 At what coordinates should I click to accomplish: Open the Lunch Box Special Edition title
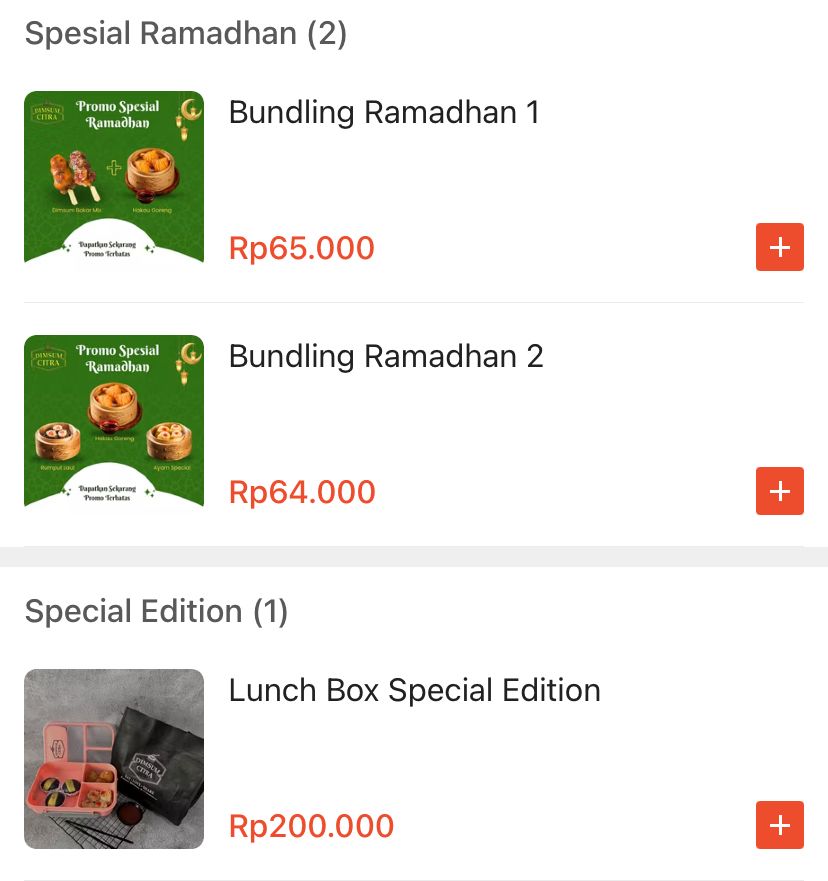click(414, 690)
